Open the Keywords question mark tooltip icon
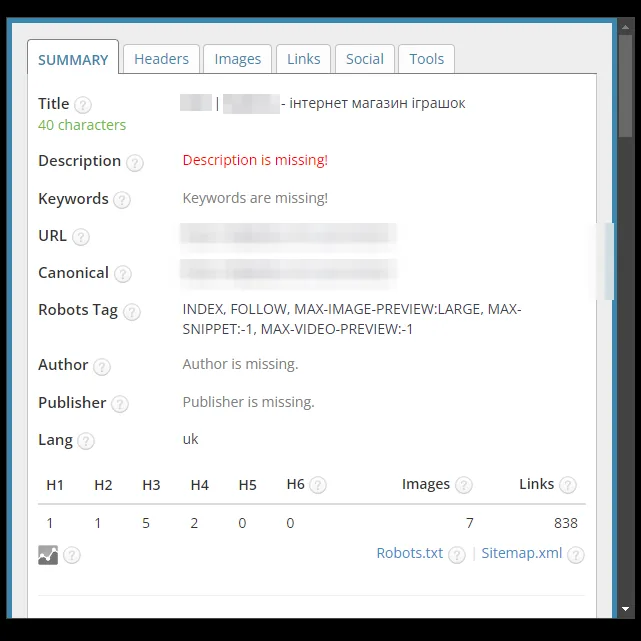This screenshot has width=641, height=641. (x=122, y=200)
